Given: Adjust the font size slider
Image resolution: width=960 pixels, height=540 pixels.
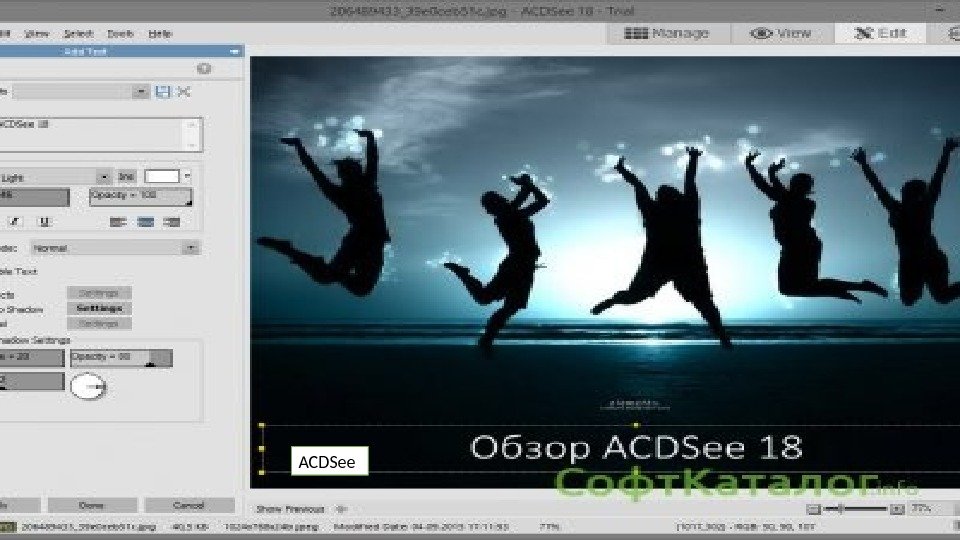Looking at the screenshot, I should (x=34, y=197).
